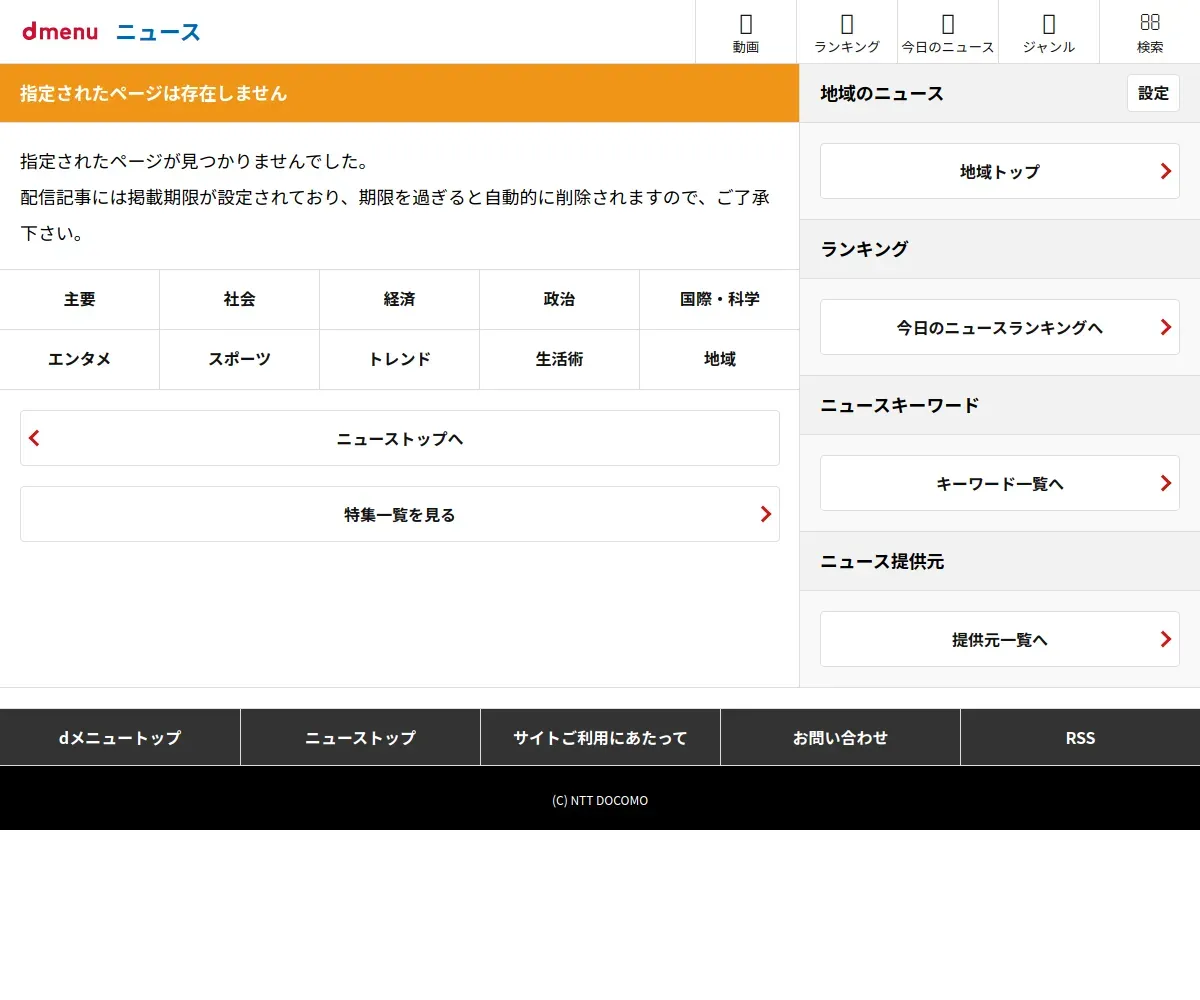Viewport: 1200px width, 1000px height.
Task: Open the RSS footer link
Action: [1080, 737]
